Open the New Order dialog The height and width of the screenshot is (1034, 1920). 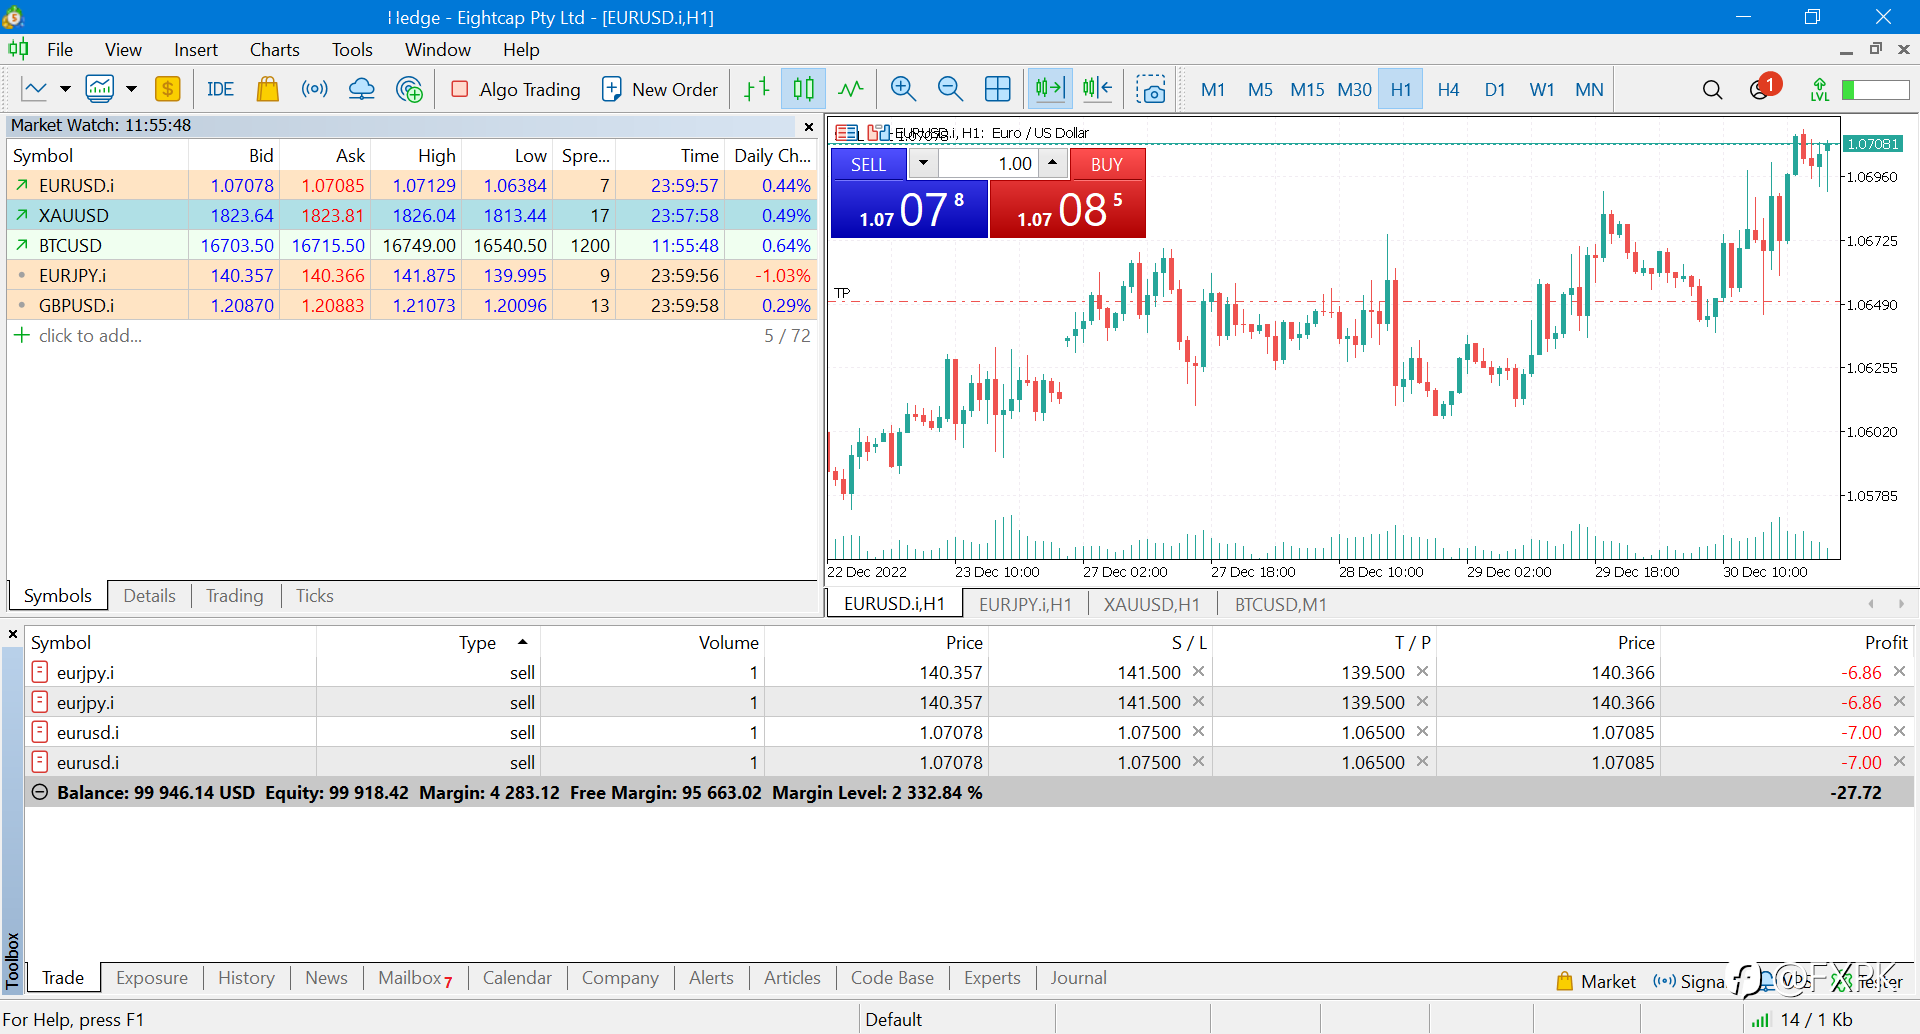pos(660,89)
